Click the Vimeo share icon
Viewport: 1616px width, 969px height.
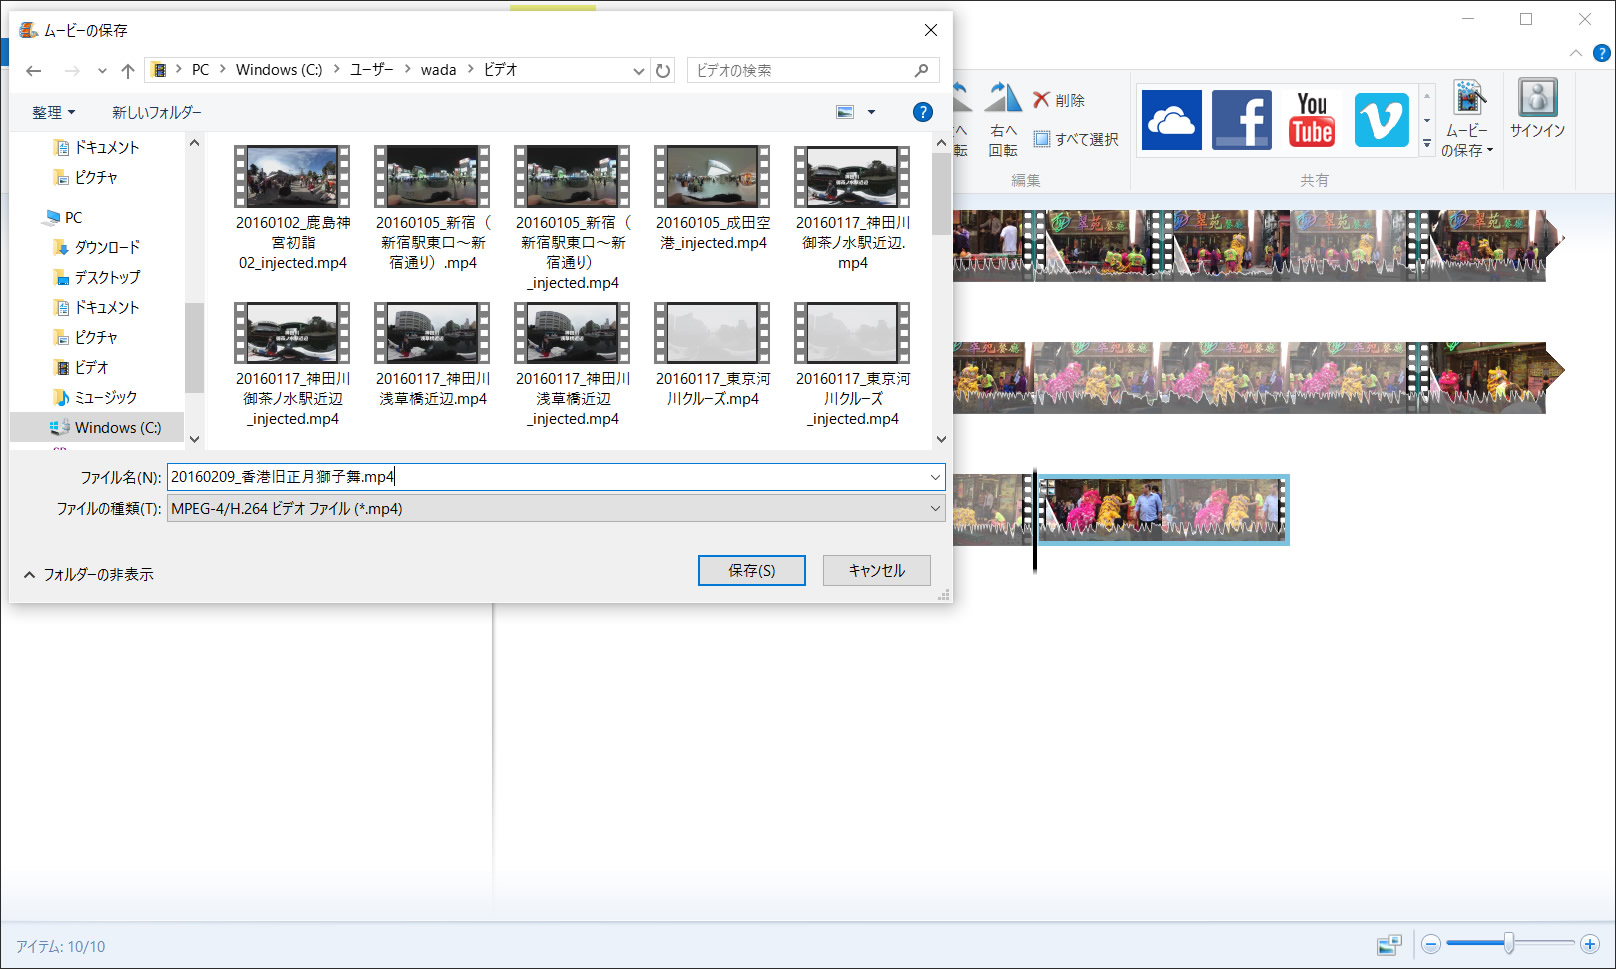point(1381,120)
